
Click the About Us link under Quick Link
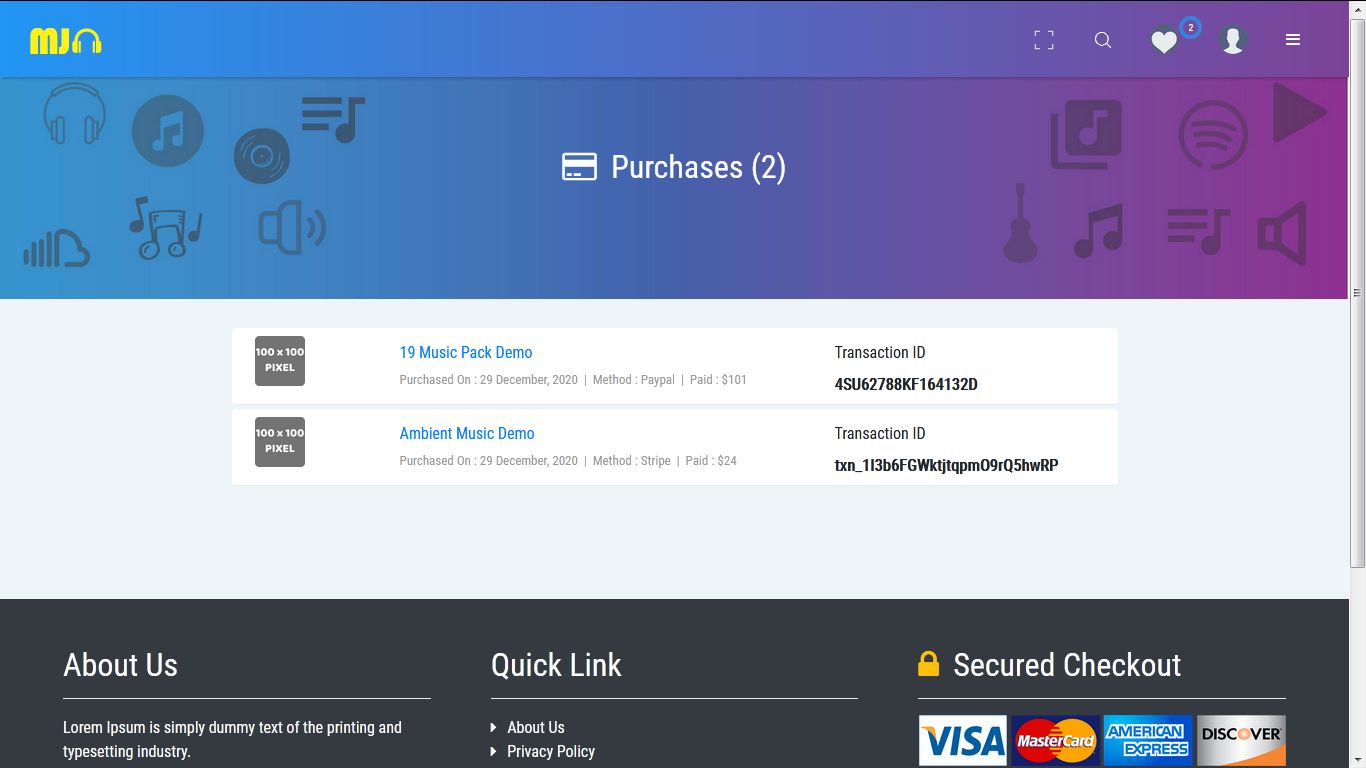coord(536,727)
